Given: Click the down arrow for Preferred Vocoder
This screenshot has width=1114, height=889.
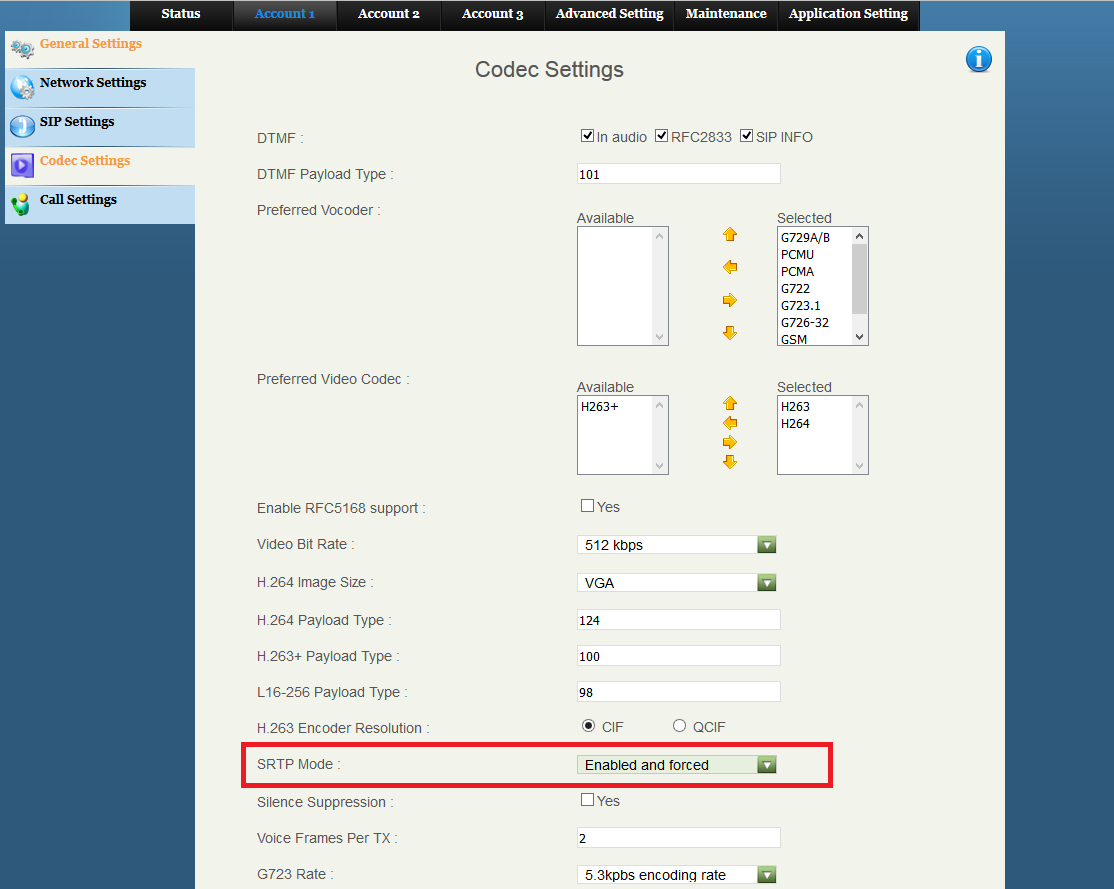Looking at the screenshot, I should coord(730,333).
